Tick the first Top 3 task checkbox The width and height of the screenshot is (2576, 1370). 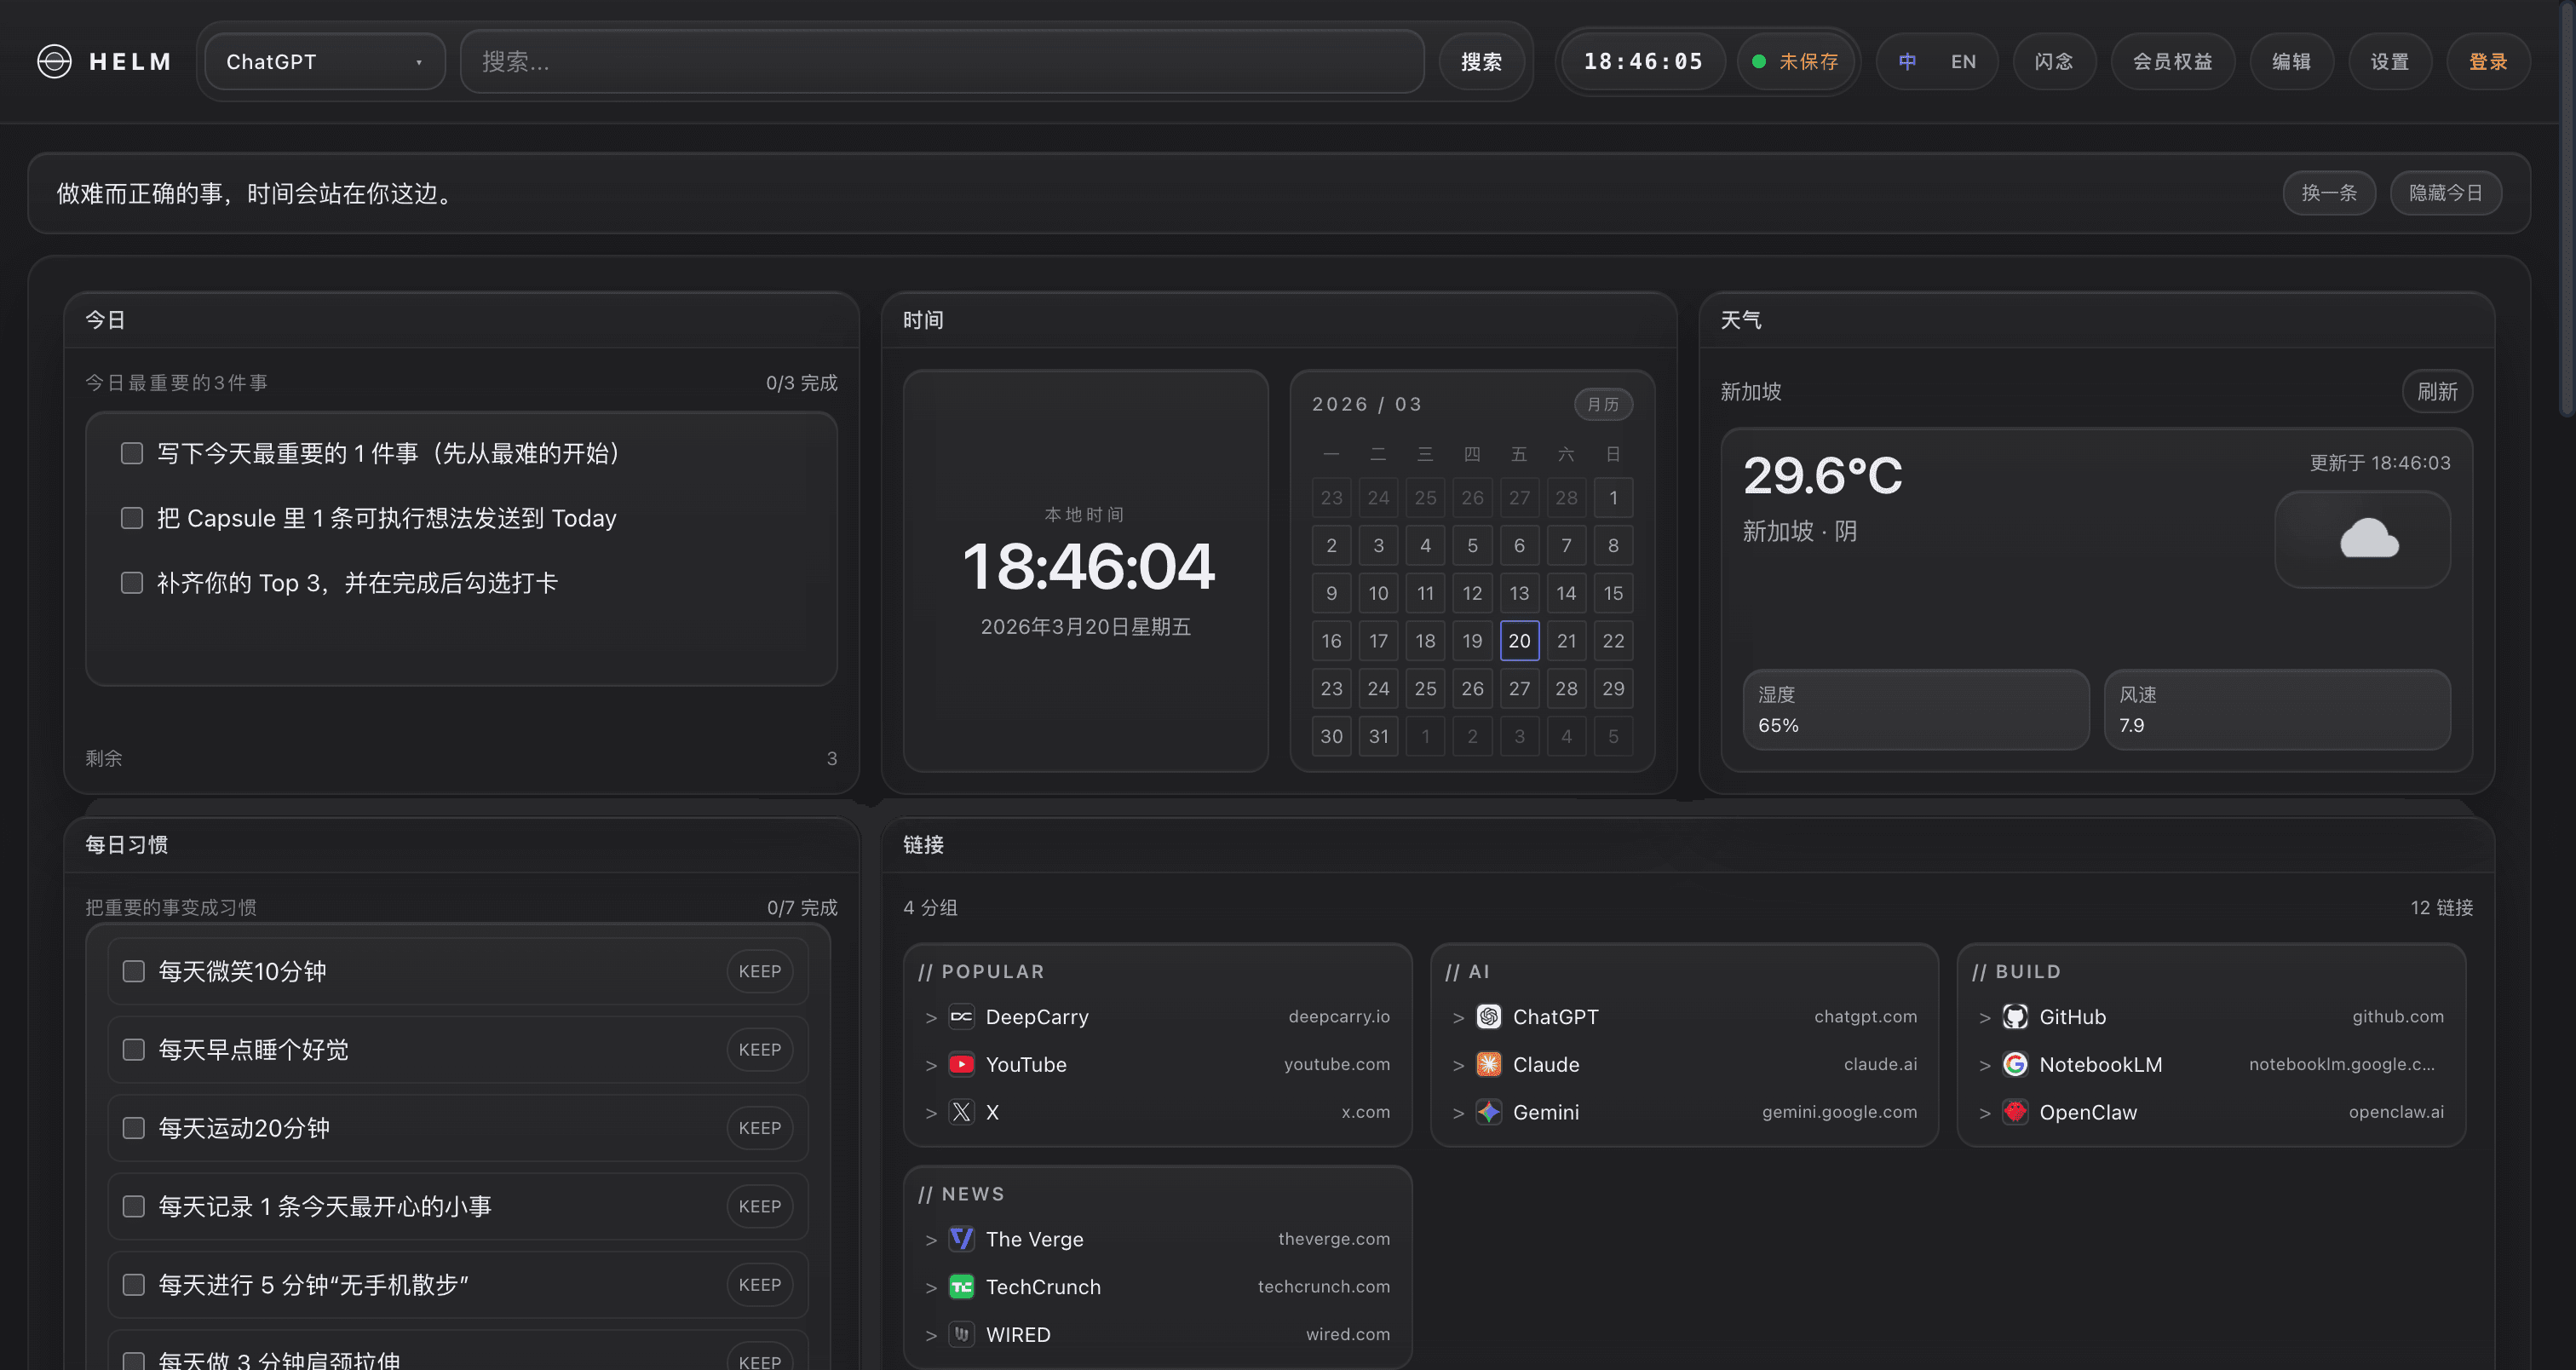tap(132, 453)
